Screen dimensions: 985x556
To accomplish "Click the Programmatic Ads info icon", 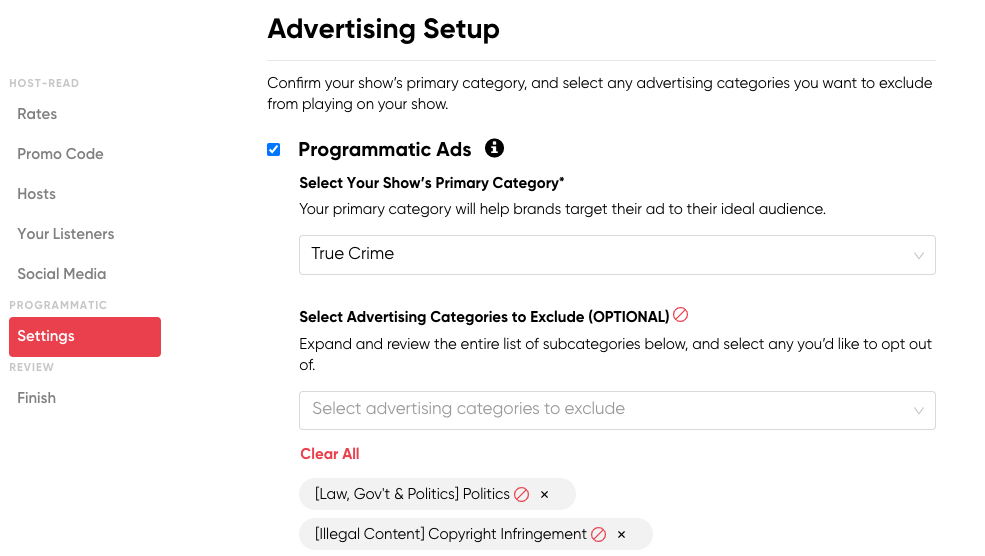I will 494,148.
